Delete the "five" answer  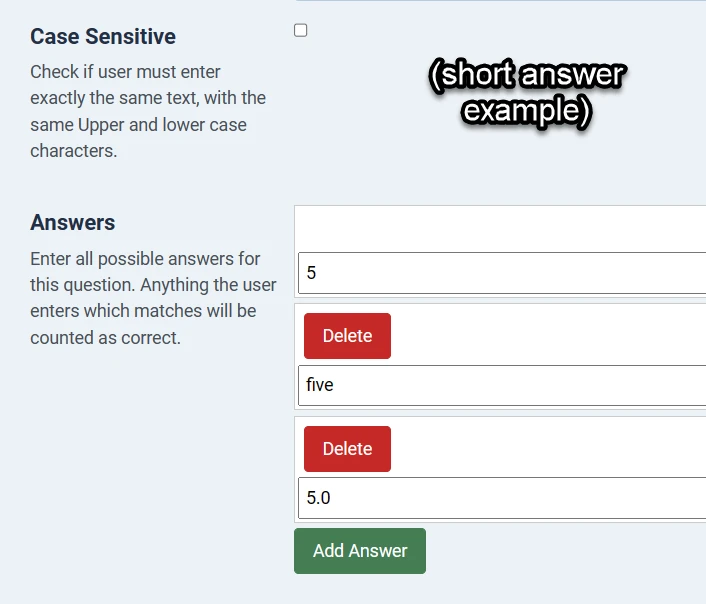click(x=347, y=336)
